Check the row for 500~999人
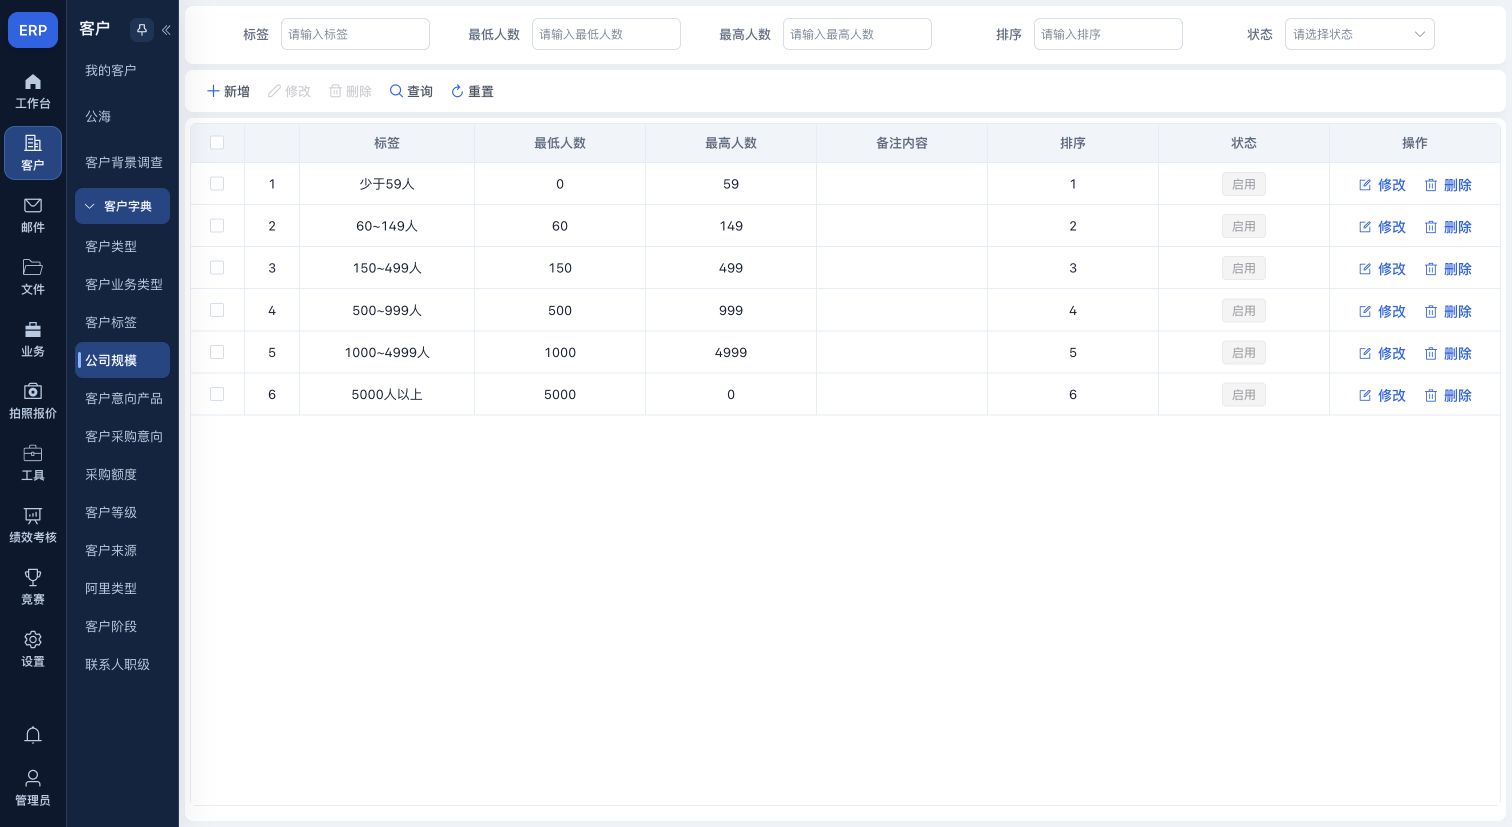 coord(217,310)
